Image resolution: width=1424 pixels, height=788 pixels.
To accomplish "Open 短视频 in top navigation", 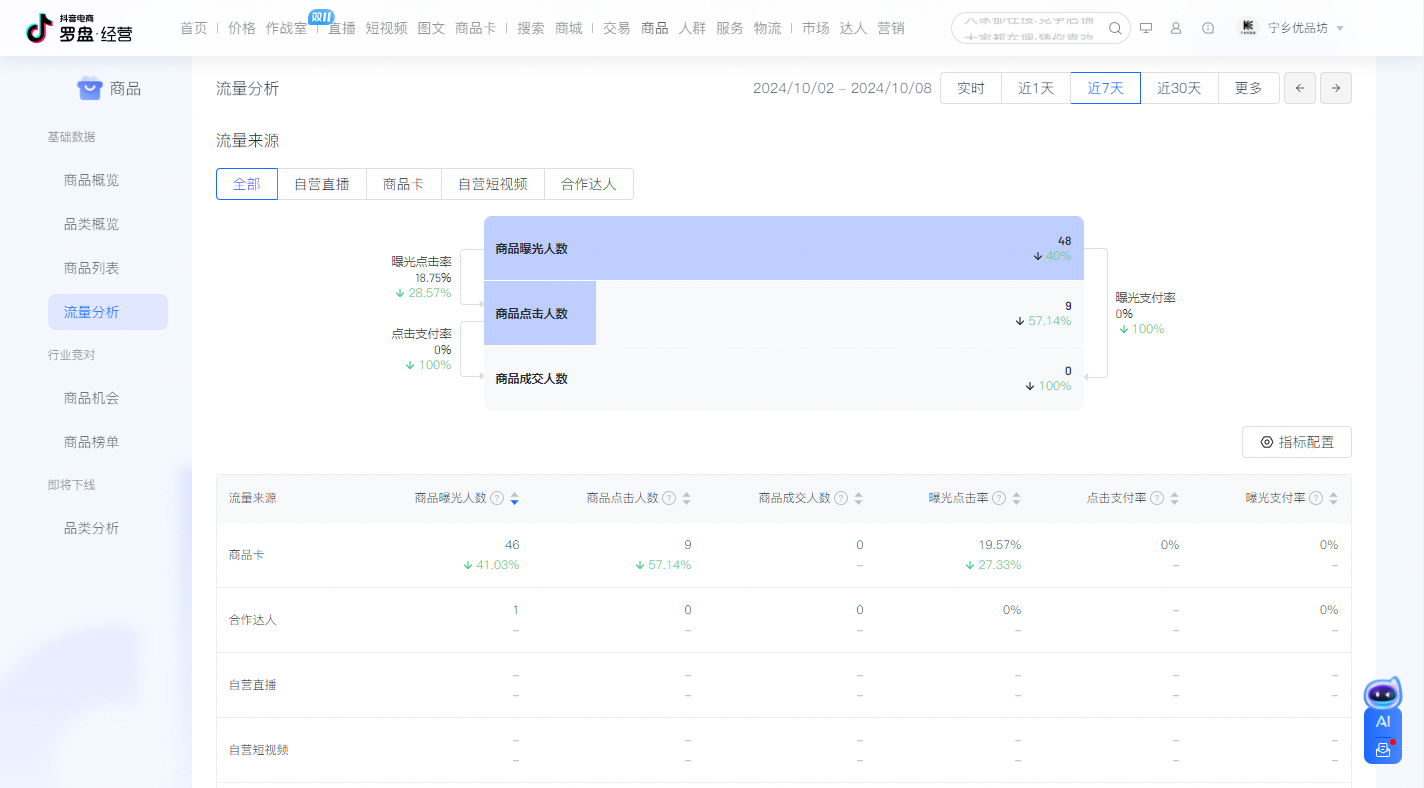I will [x=387, y=28].
